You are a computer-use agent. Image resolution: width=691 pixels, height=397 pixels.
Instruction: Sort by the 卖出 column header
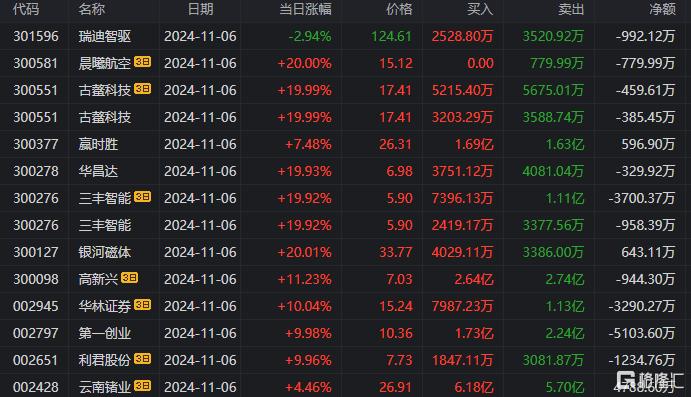(x=571, y=9)
